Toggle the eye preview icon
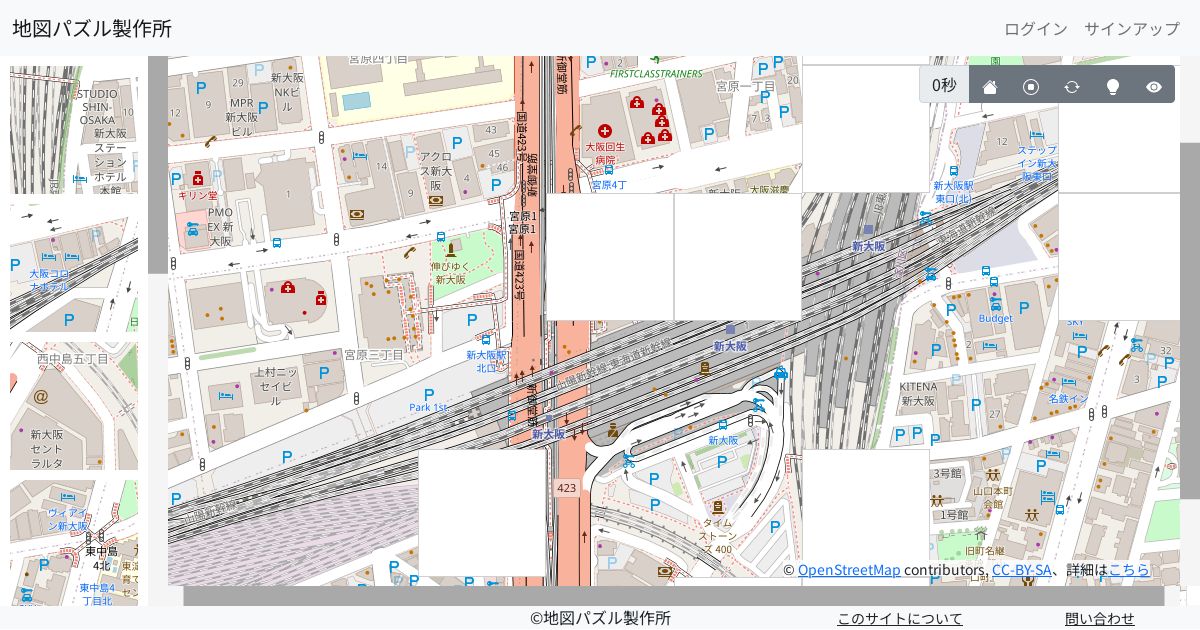This screenshot has height=630, width=1200. click(1154, 86)
